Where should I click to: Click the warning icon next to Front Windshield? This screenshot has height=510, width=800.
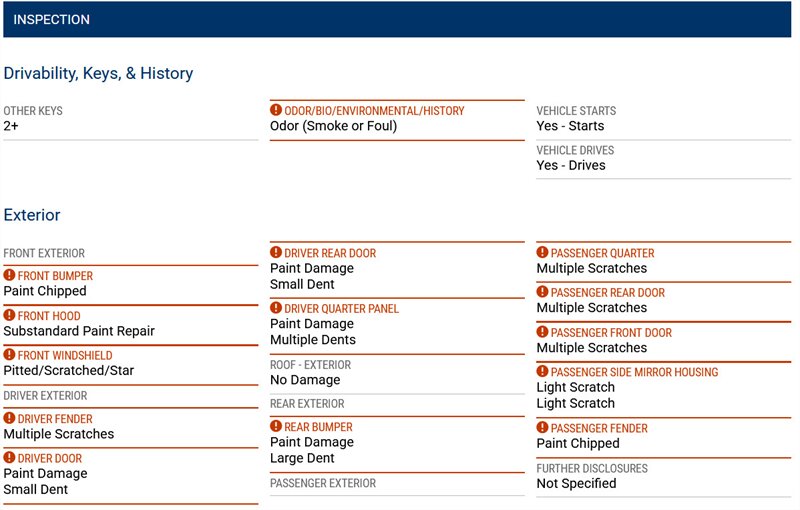10,355
